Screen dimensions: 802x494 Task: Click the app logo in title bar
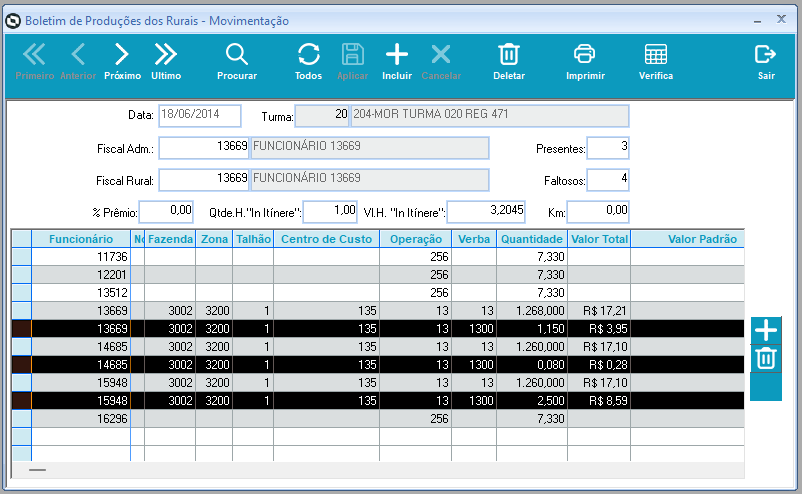(13, 21)
